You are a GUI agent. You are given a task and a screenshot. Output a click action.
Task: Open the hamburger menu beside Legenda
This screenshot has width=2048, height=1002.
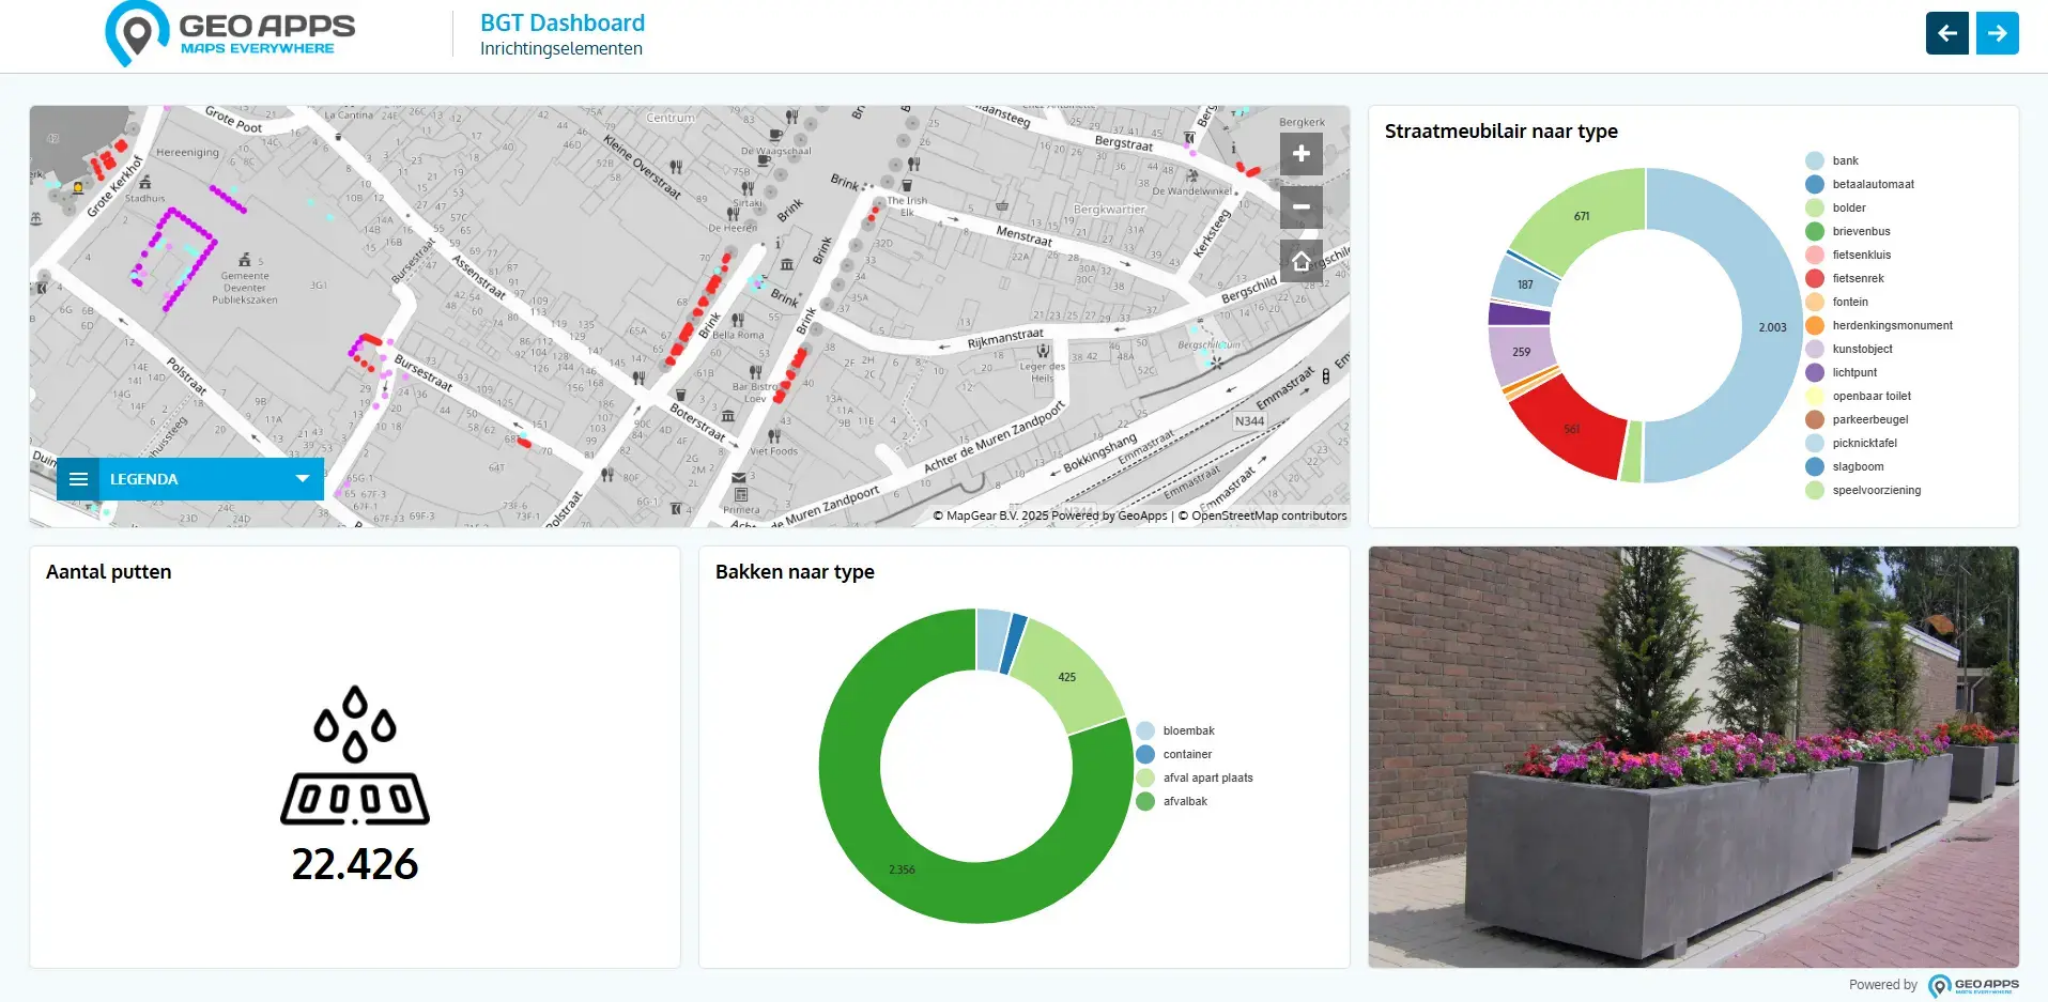79,479
